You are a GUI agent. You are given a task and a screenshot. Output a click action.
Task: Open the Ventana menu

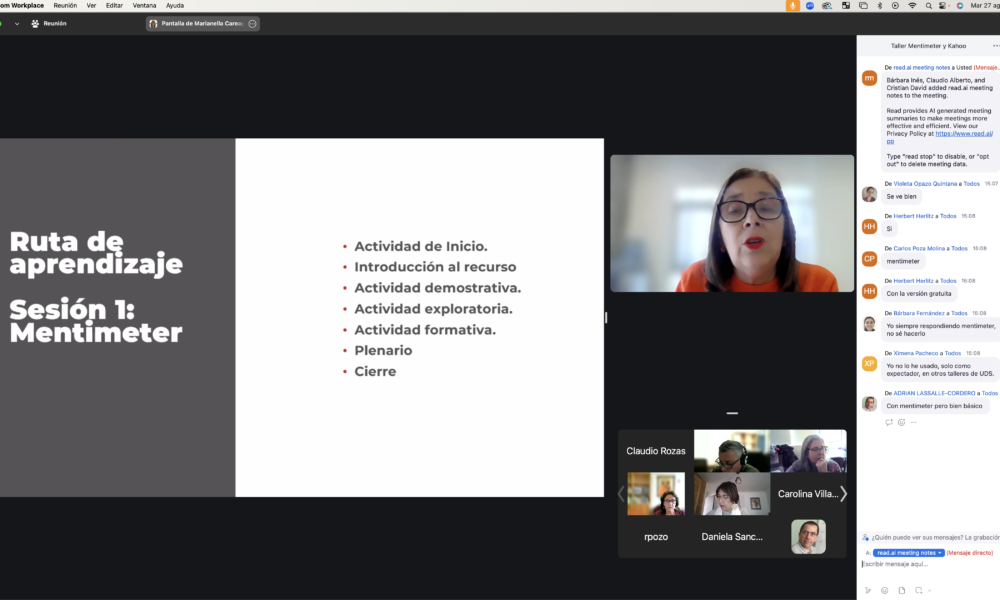(x=144, y=5)
